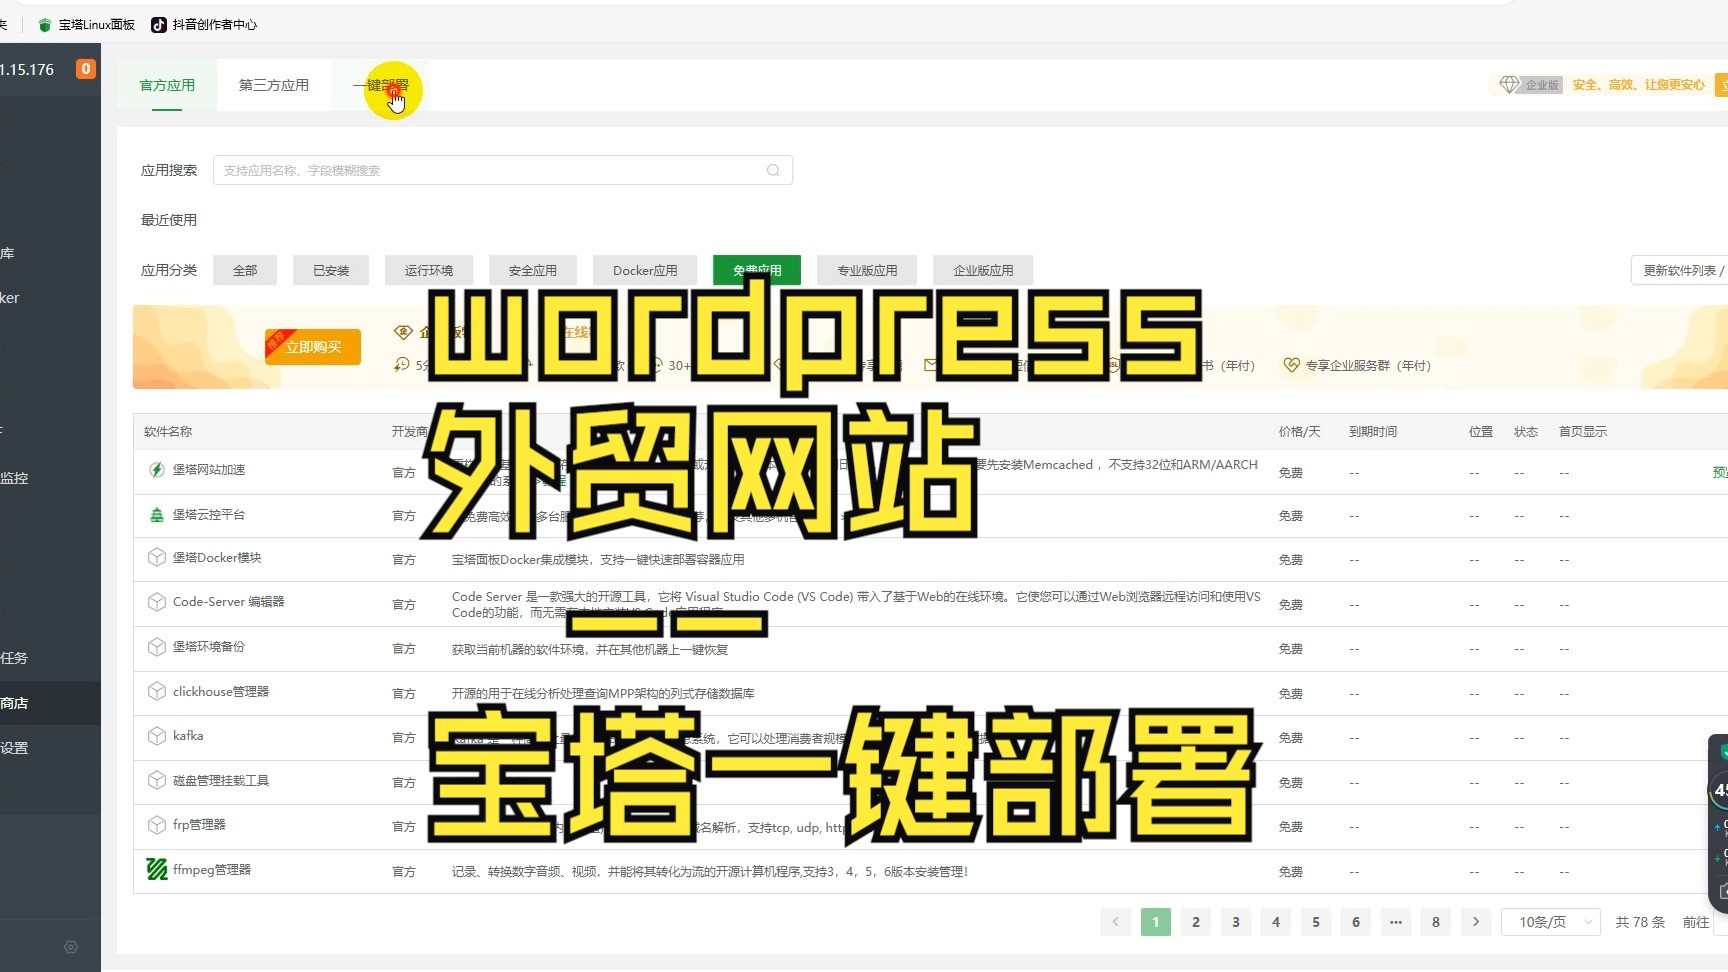Click the clickhouse管理器 cube icon

pos(157,692)
